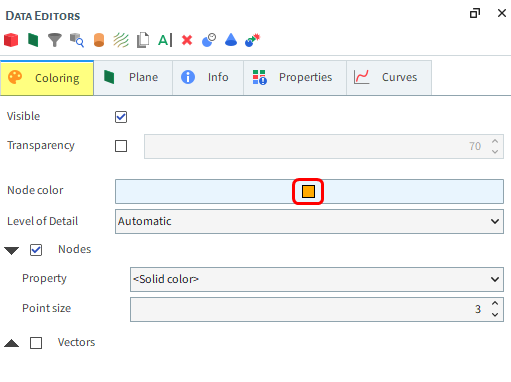
Task: Tick the Vectors checkbox
Action: 36,343
